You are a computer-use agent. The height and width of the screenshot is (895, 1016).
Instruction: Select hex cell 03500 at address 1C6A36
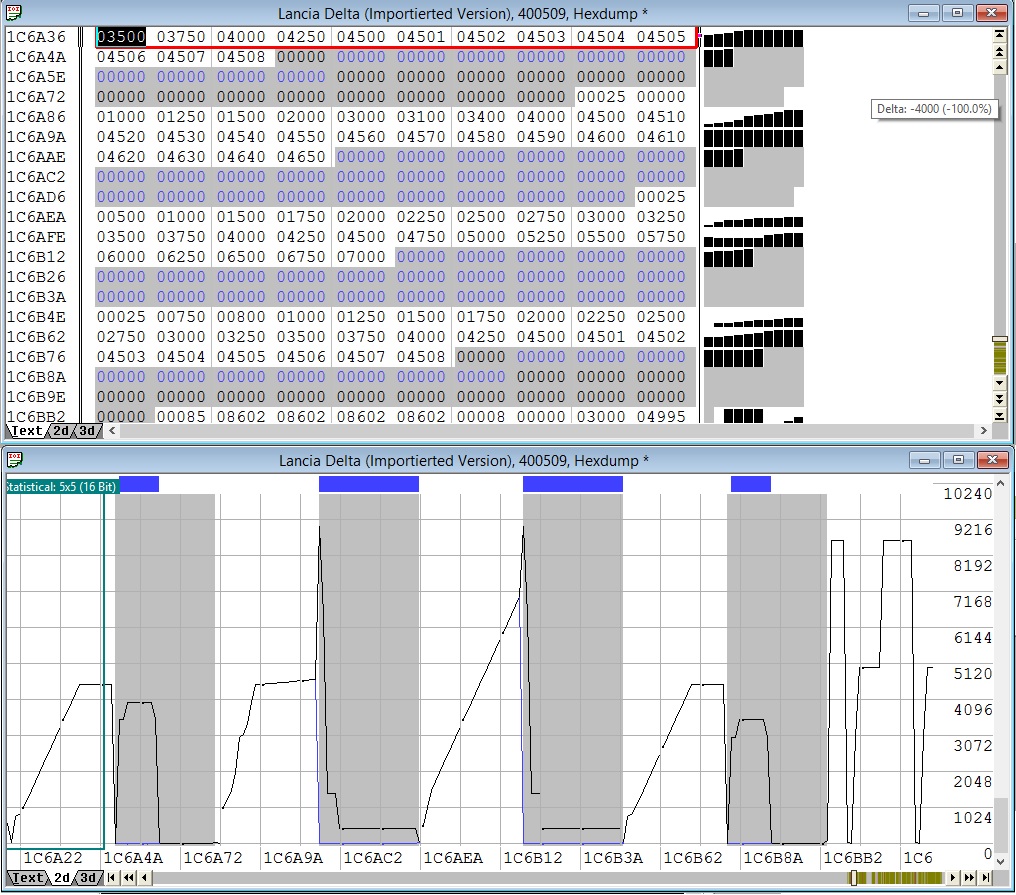[121, 37]
